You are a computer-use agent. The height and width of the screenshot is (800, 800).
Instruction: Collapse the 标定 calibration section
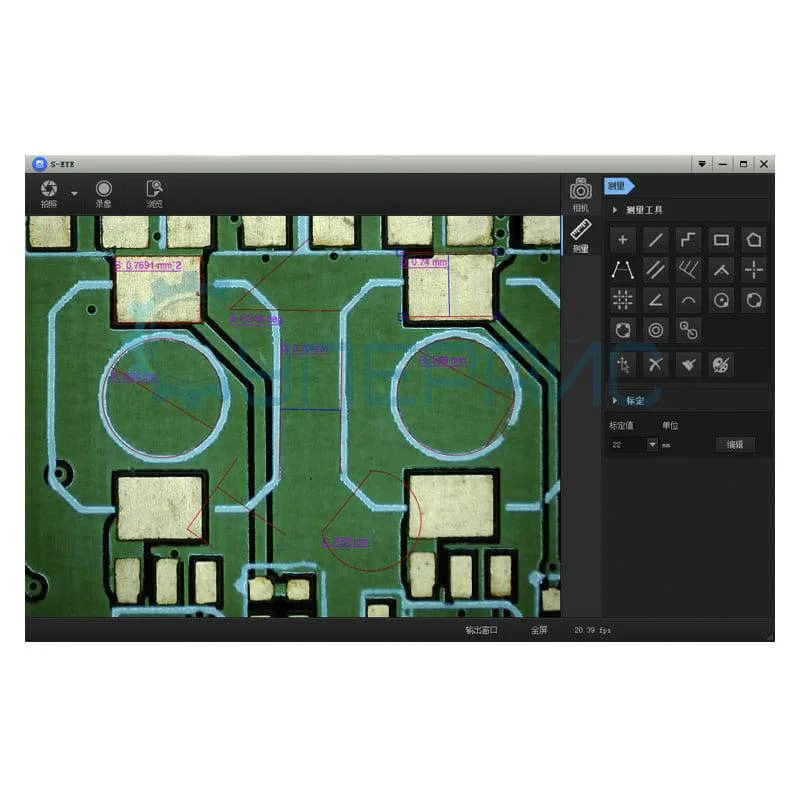click(614, 400)
